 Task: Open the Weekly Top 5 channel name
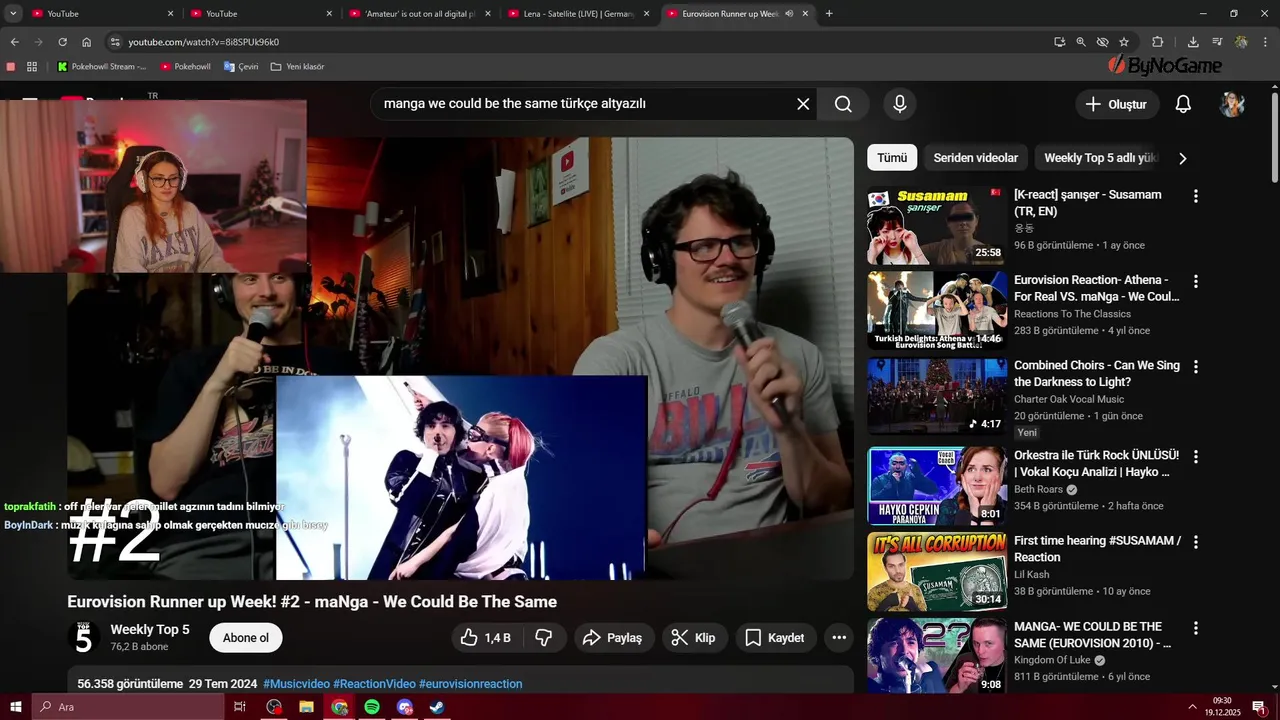(150, 629)
